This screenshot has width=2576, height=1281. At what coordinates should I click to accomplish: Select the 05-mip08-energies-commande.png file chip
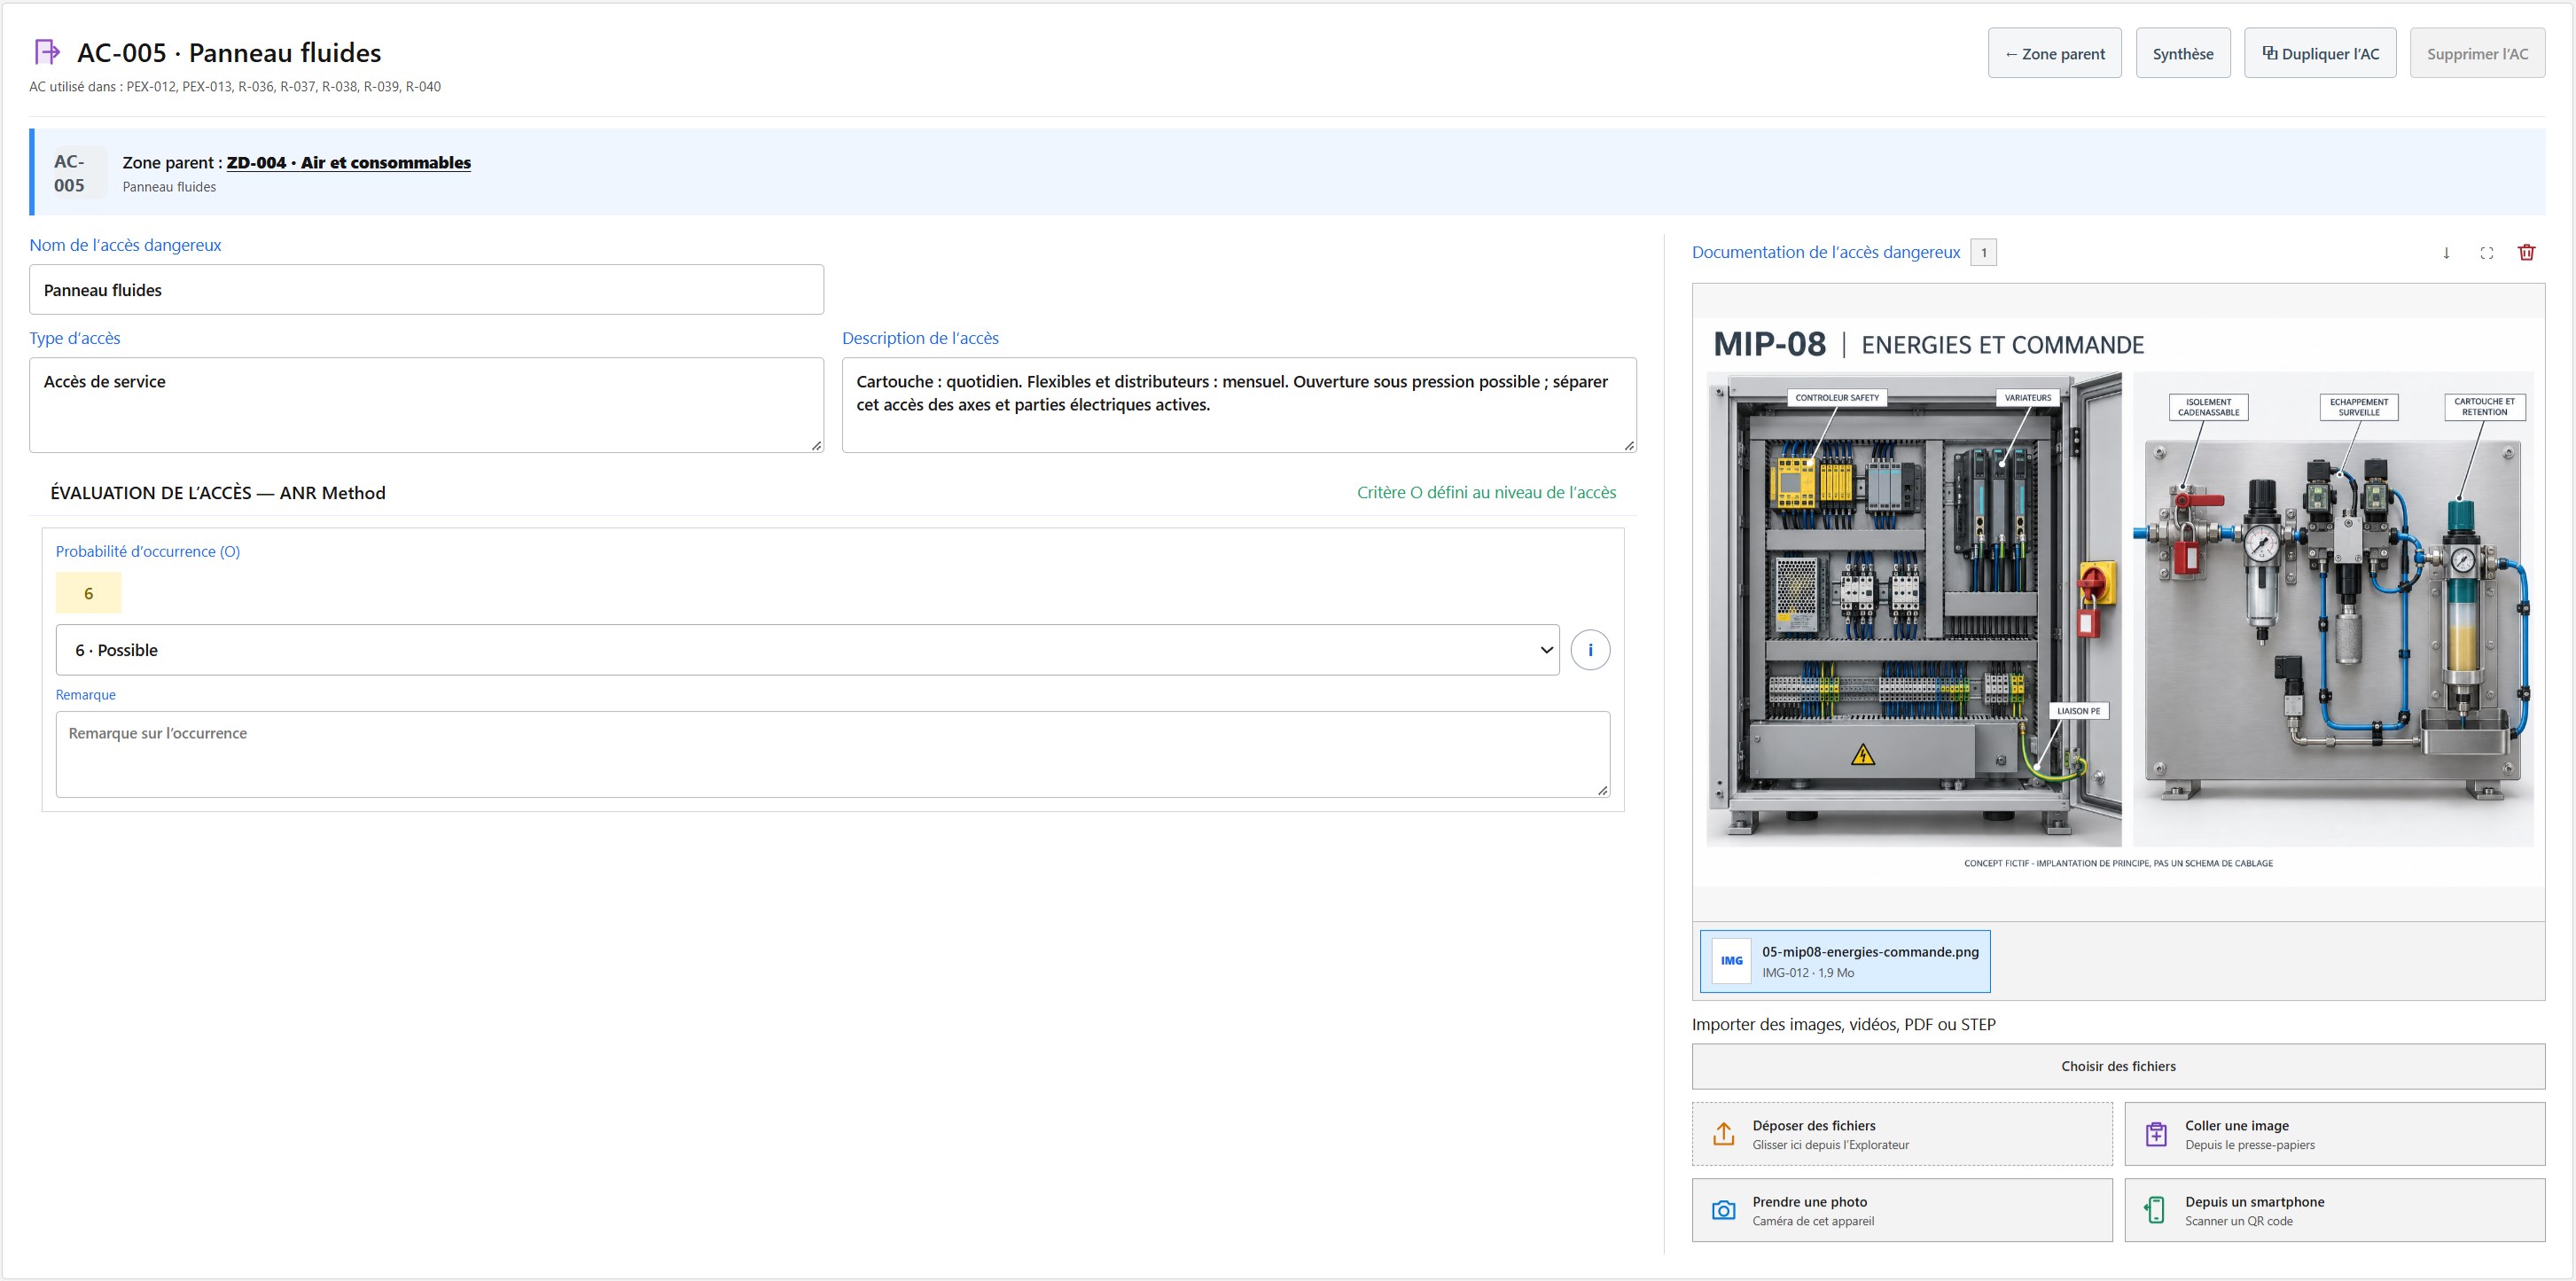coord(1845,961)
